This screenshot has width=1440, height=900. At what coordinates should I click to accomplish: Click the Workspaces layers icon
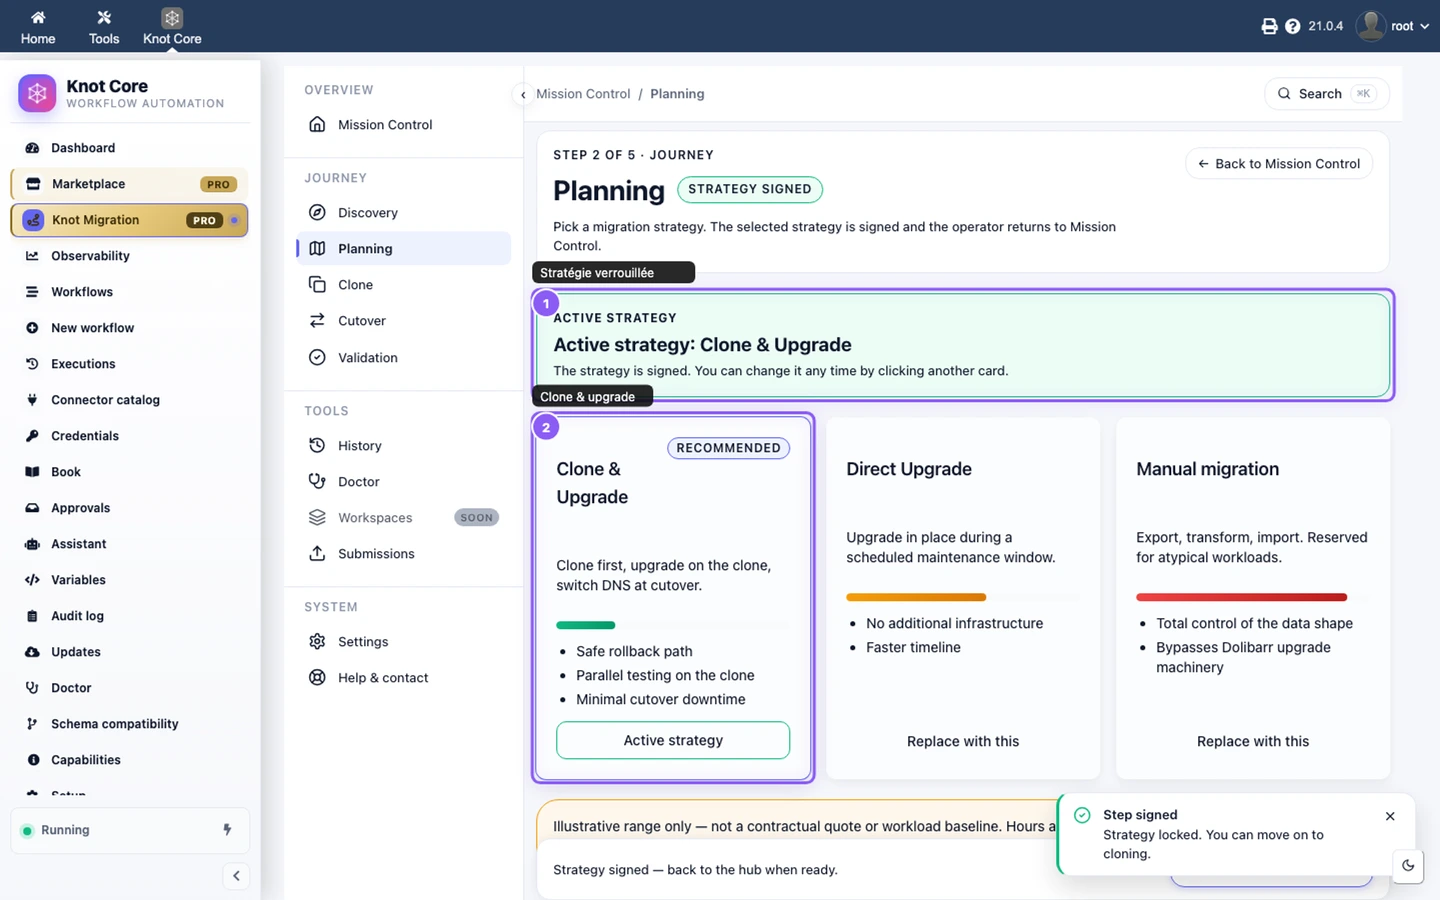pos(317,517)
